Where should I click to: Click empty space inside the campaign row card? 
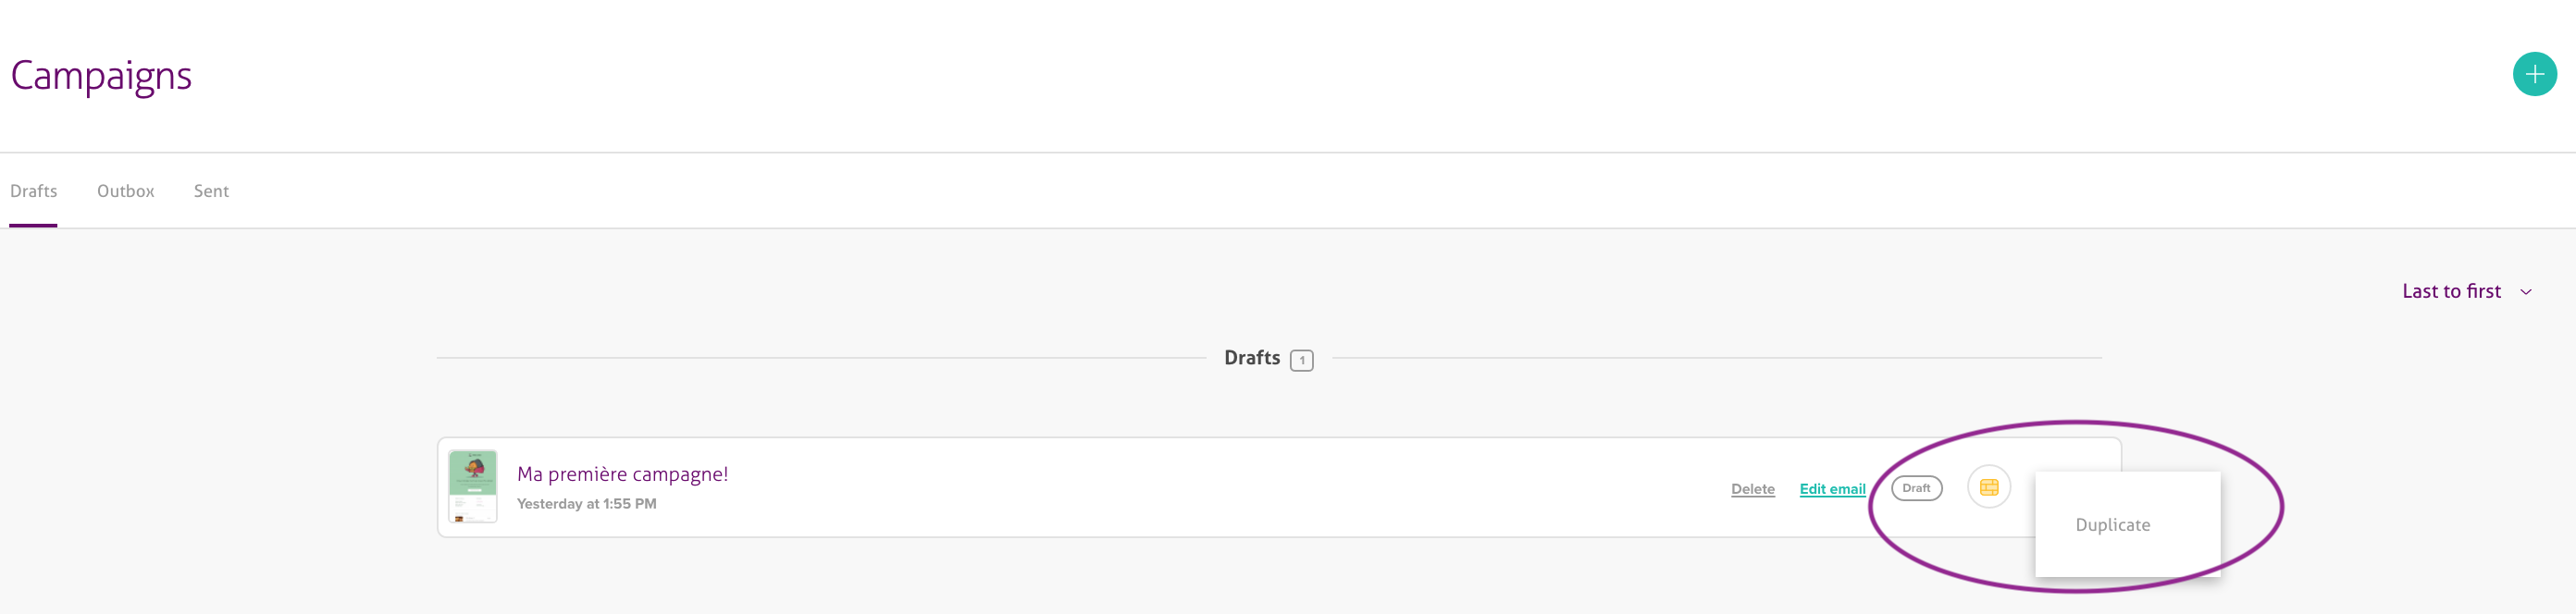(1200, 487)
